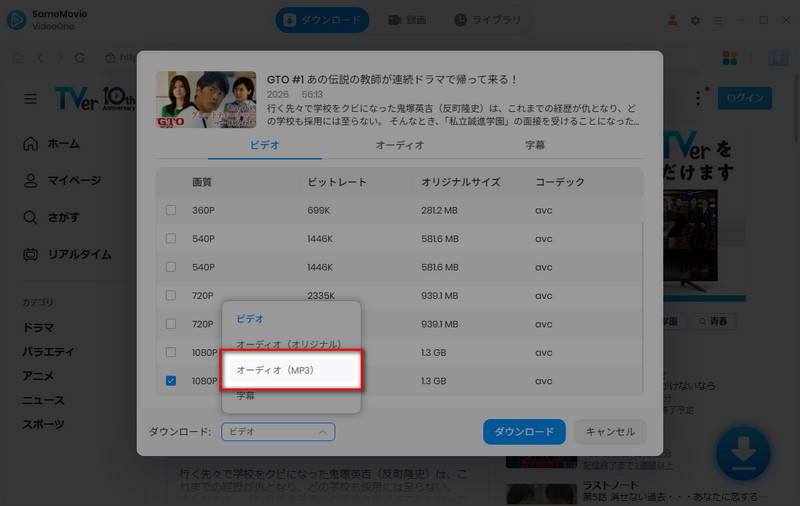Click the キャンセル button

(610, 432)
